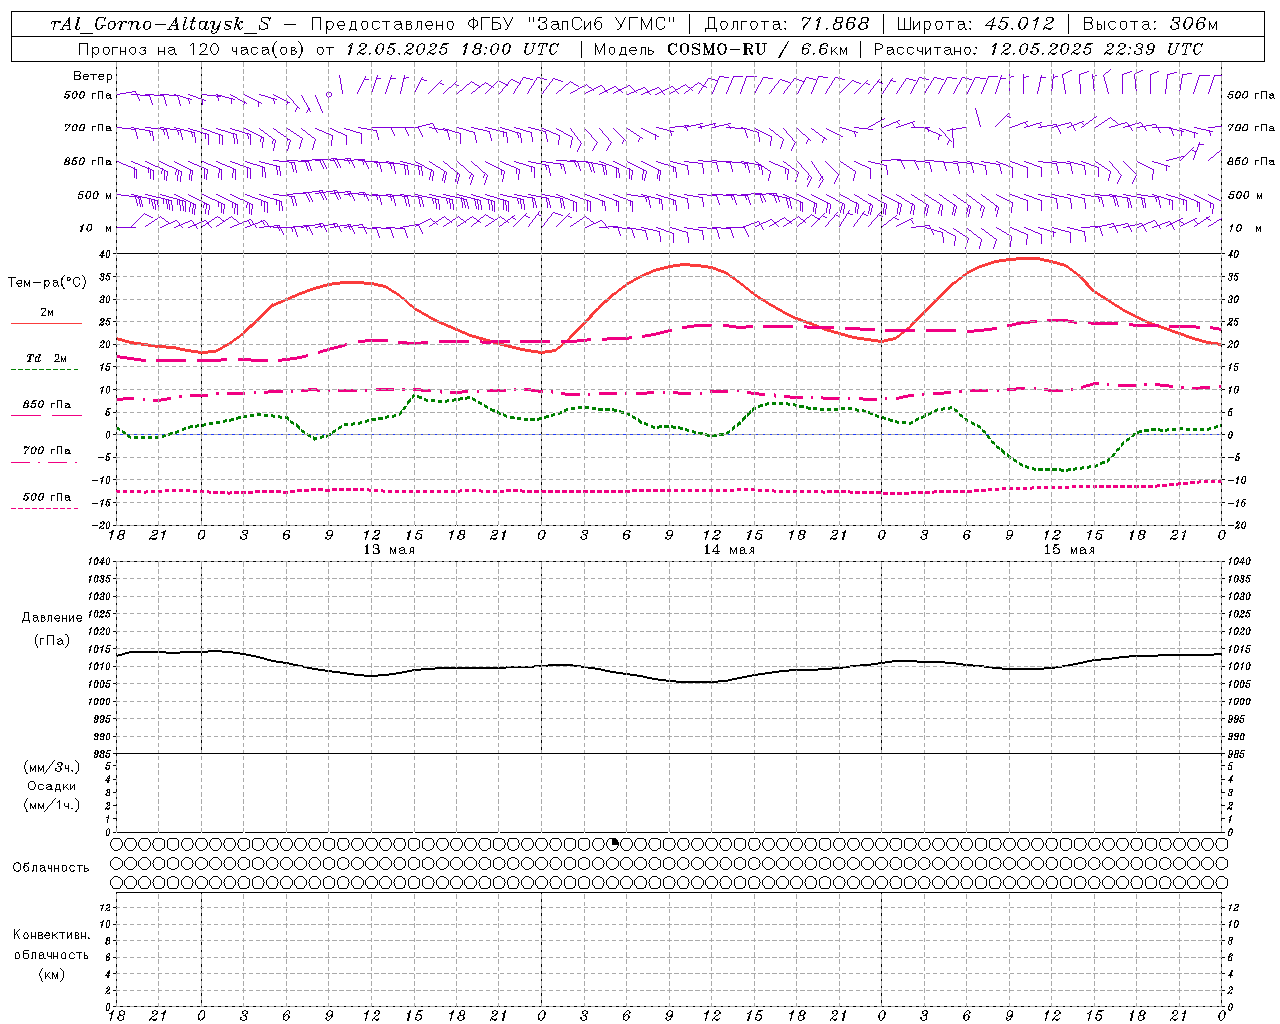Viewport: 1280px width, 1024px height.
Task: Click the 14 мая date label
Action: (x=729, y=550)
